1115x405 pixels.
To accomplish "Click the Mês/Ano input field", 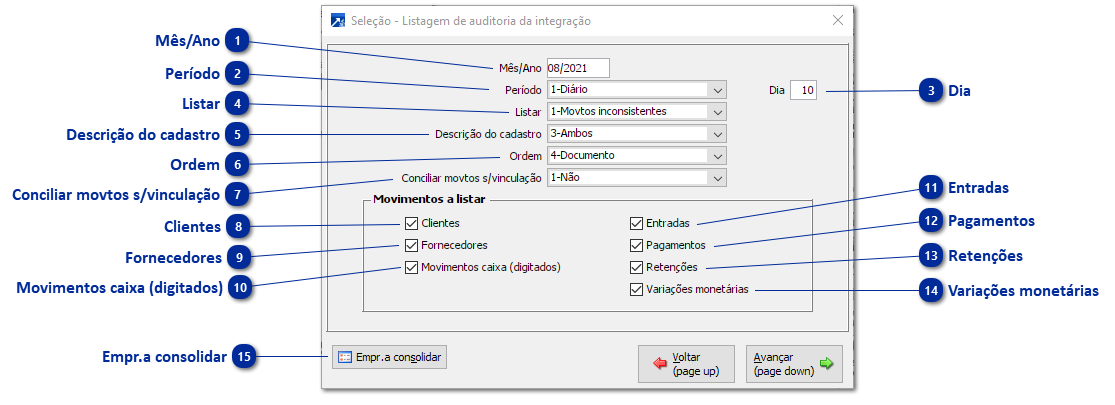I will pos(578,68).
